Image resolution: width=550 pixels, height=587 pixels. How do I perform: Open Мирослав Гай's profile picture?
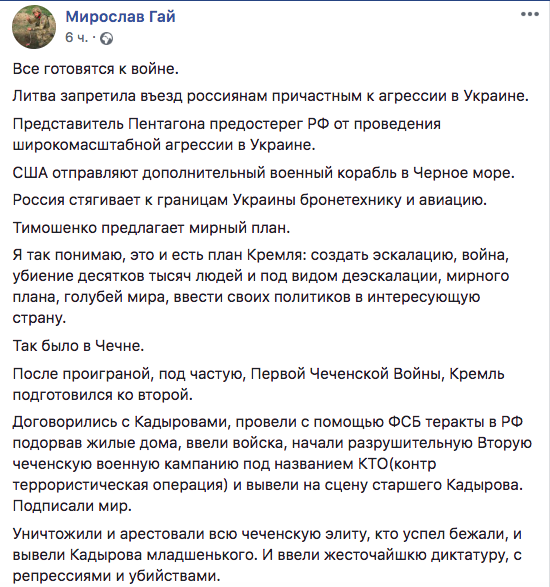(x=34, y=27)
